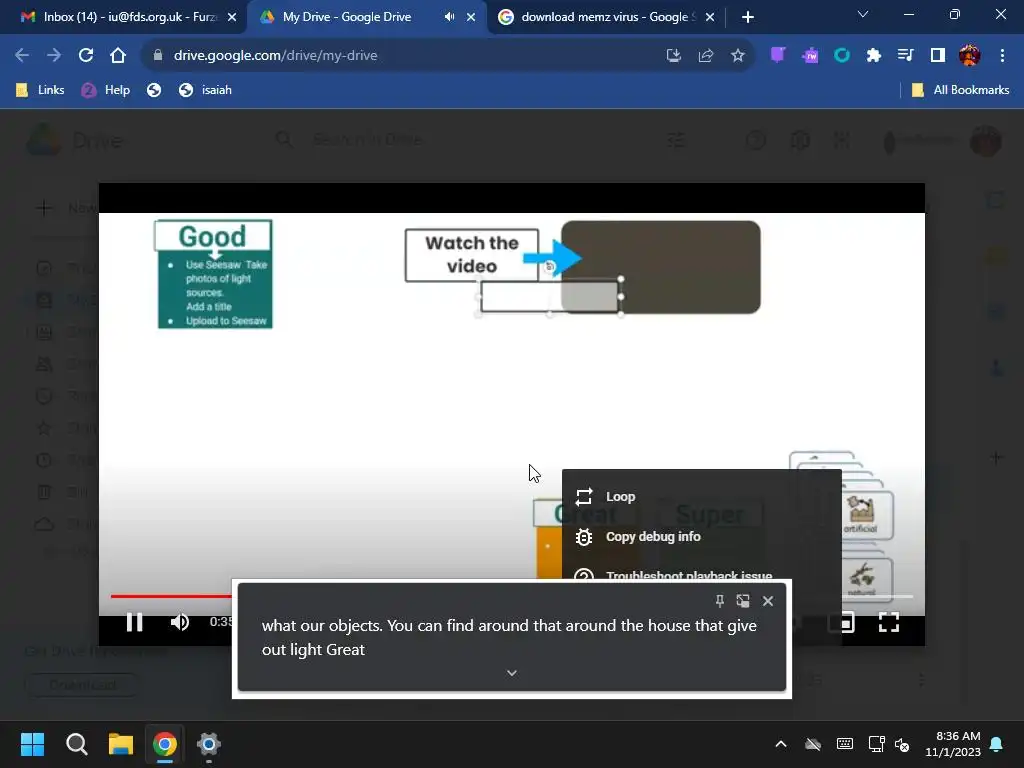Open the tab search dropdown arrow
This screenshot has width=1024, height=768.
point(863,14)
